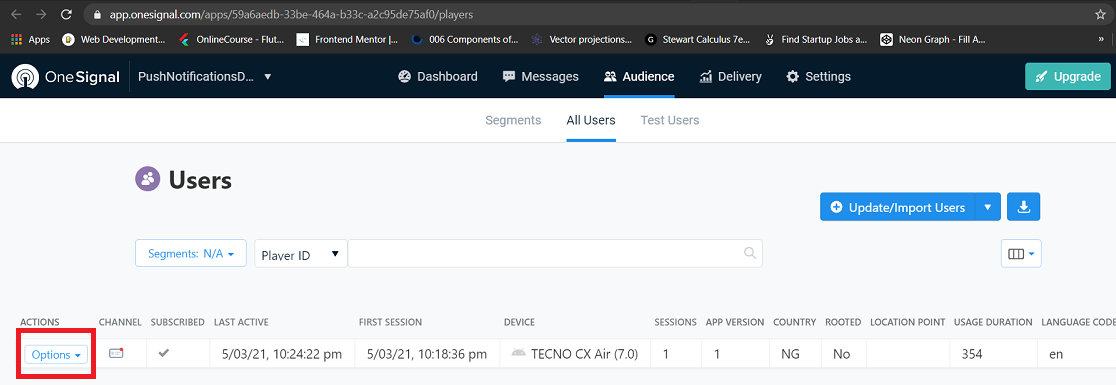The image size is (1116, 385).
Task: Click the usage duration value 354
Action: click(x=972, y=354)
